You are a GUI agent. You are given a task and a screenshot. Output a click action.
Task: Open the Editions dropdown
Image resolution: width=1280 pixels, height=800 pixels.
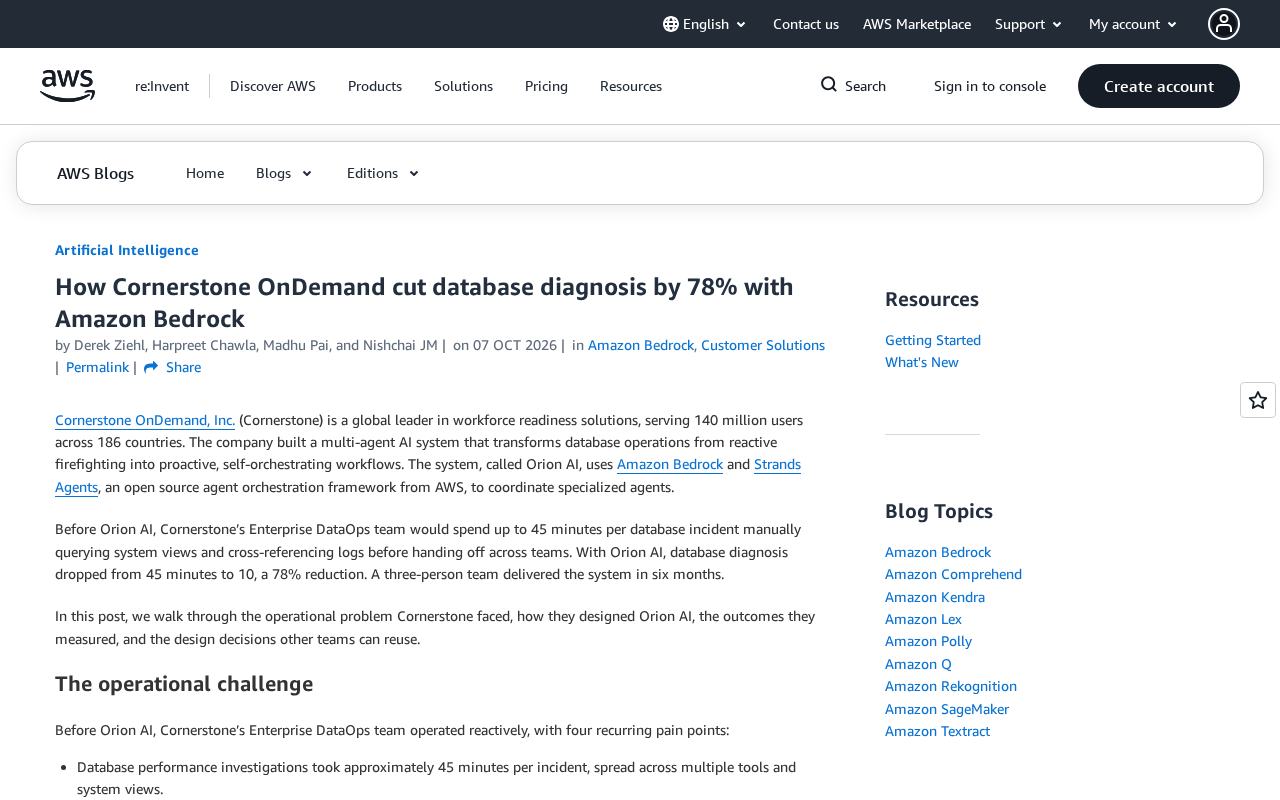click(384, 173)
